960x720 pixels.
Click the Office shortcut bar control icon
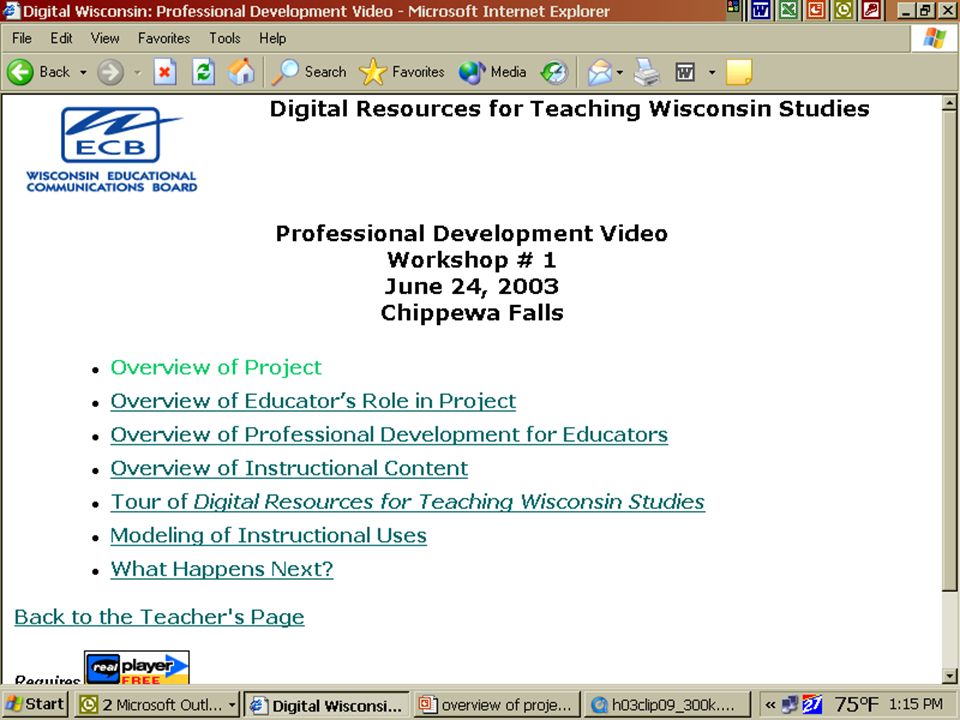[733, 7]
